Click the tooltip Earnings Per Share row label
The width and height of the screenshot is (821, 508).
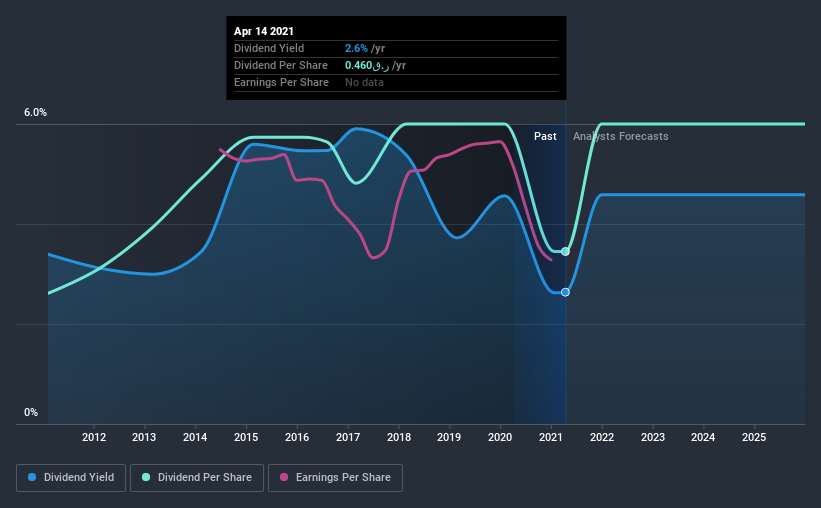pyautogui.click(x=281, y=82)
